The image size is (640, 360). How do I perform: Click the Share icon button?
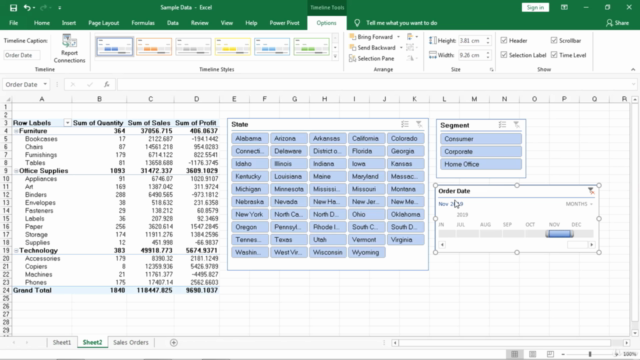[x=618, y=23]
